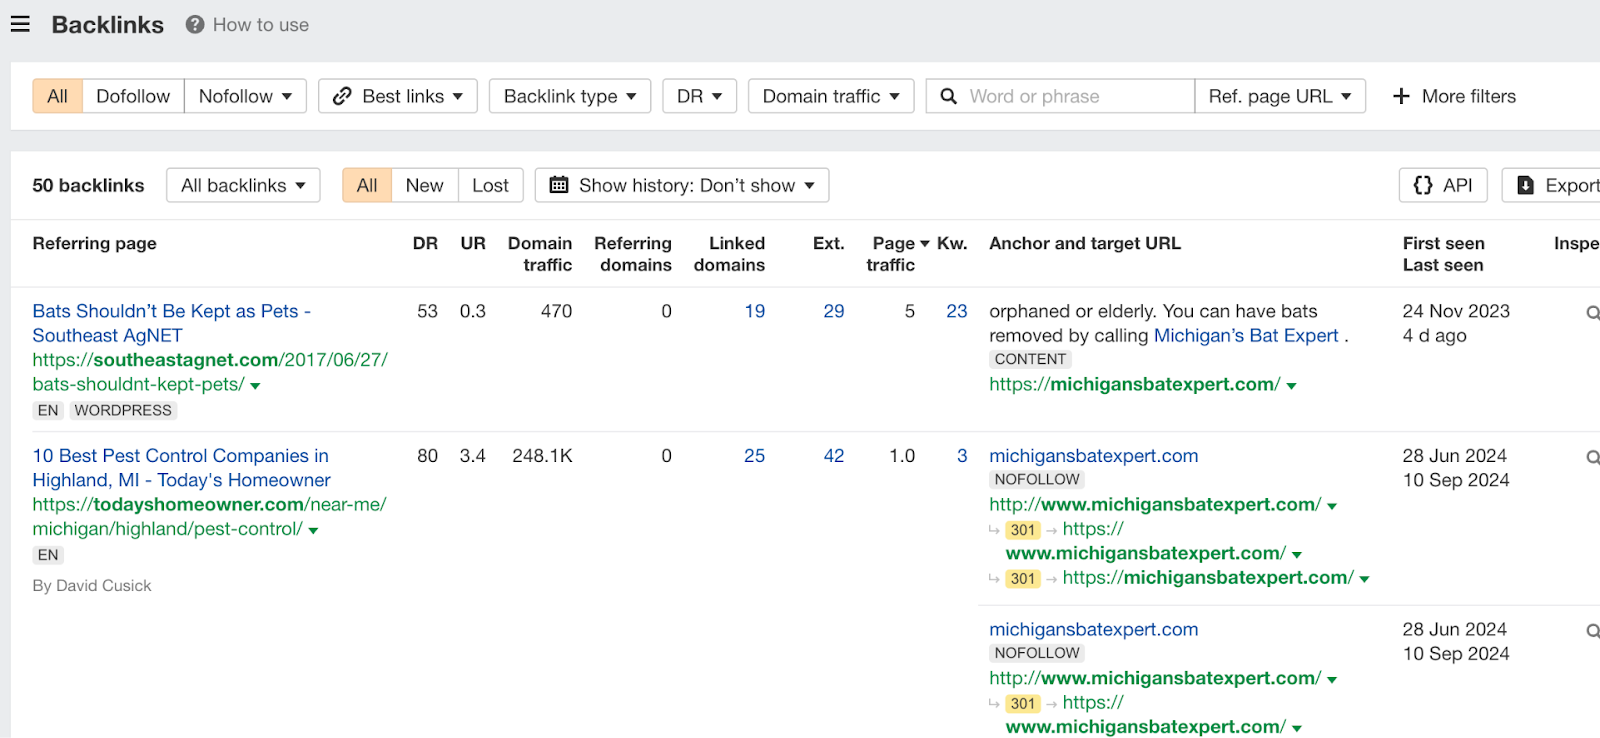Open the todayshomeowner.com referring page URL
Image resolution: width=1600 pixels, height=738 pixels.
coord(209,517)
